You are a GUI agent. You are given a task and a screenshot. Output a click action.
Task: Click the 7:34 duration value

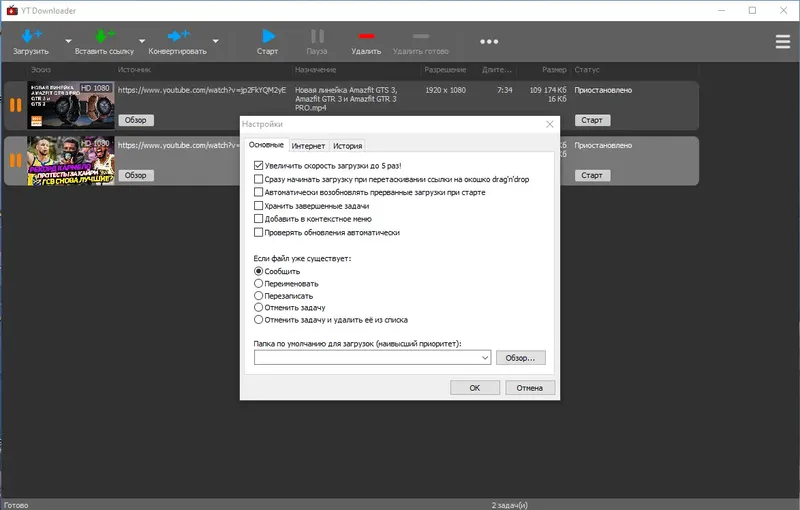505,90
